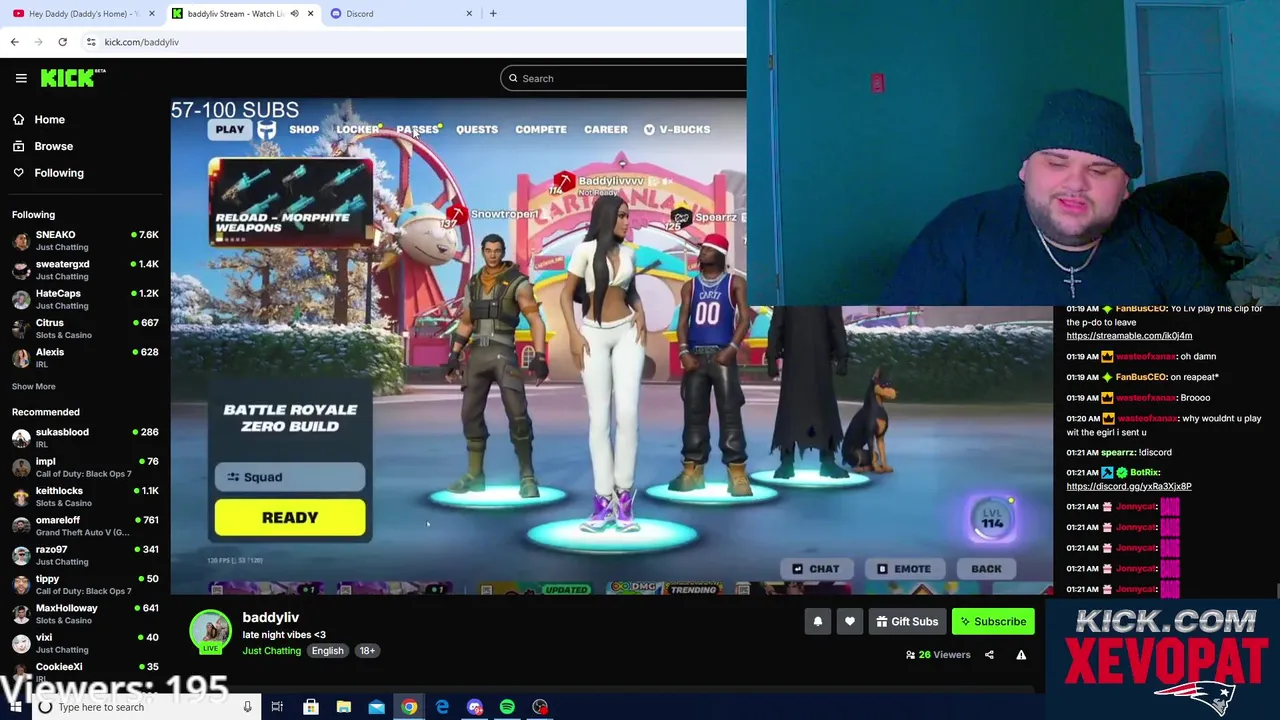Click the 26 Viewers count
1280x720 pixels.
938,655
